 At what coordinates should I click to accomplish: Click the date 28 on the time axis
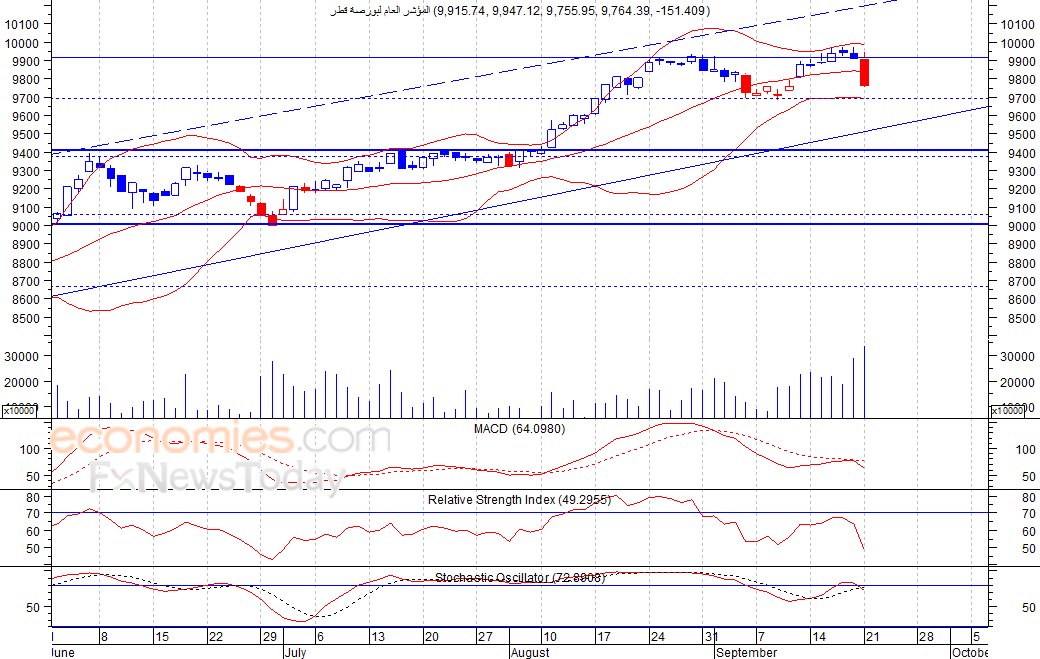coord(926,636)
